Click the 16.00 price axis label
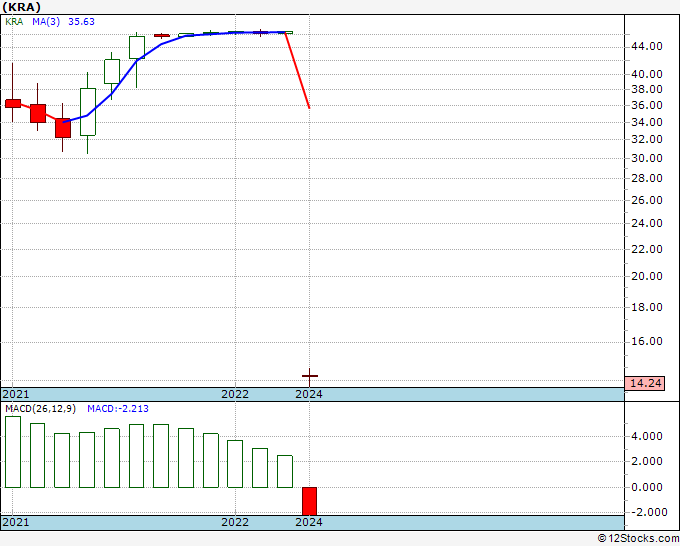 click(x=647, y=341)
